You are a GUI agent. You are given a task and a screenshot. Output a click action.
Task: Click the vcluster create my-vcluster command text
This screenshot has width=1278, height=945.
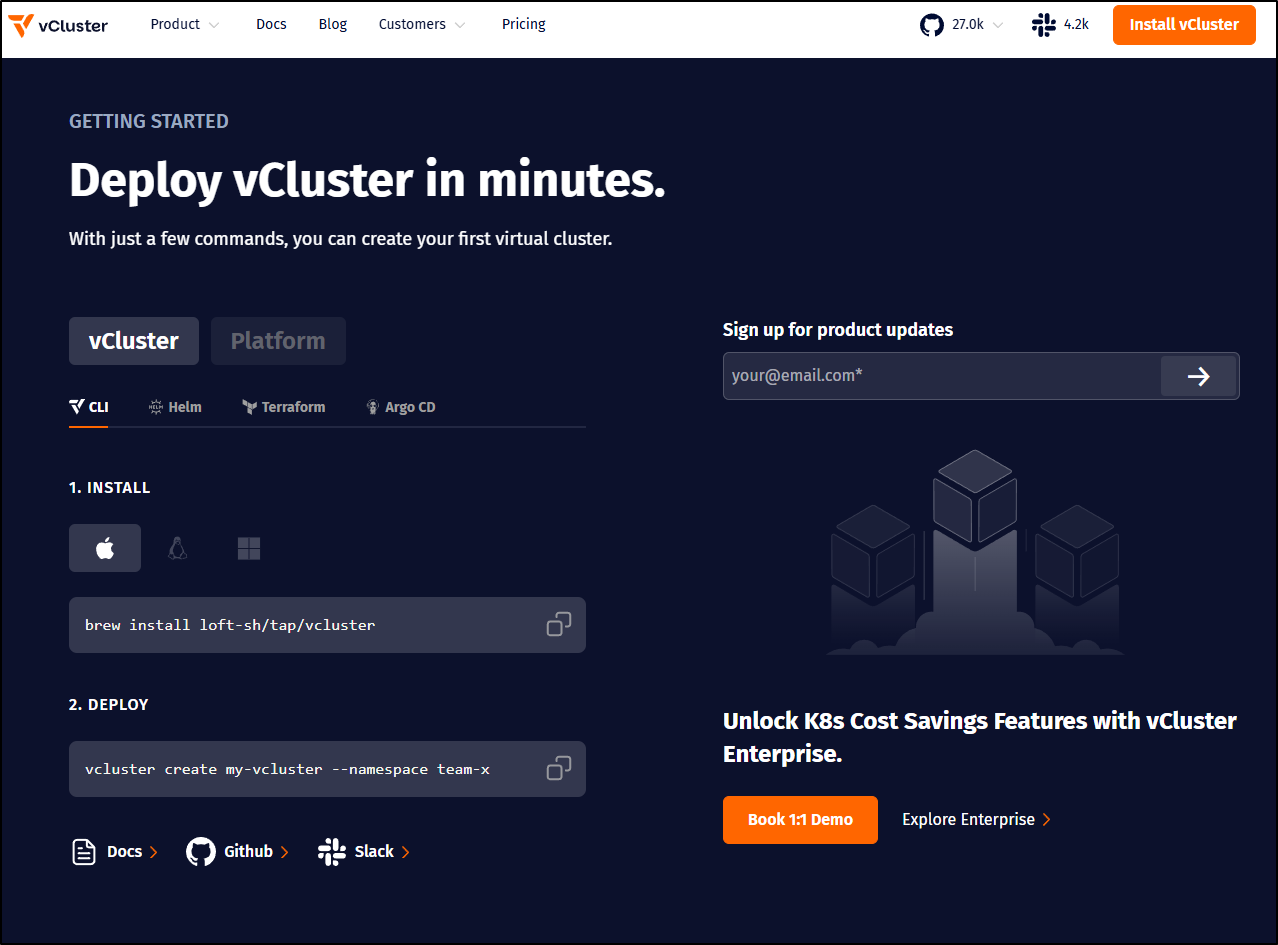click(x=287, y=769)
